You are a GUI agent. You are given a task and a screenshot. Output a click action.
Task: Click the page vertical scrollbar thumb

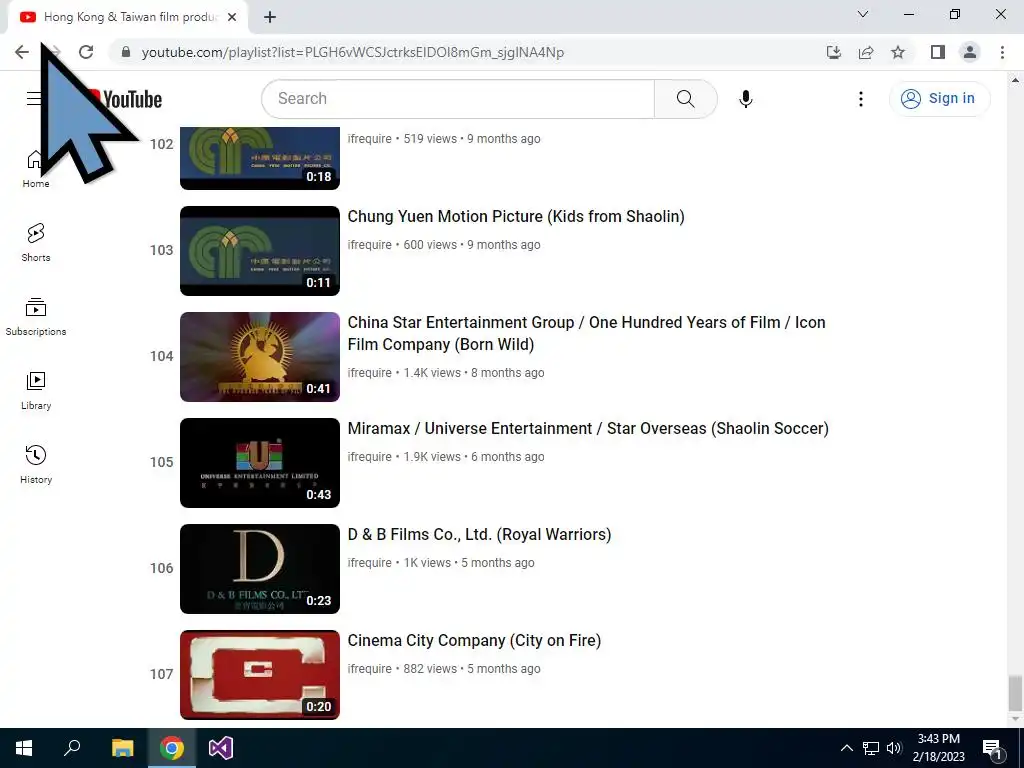click(x=1014, y=694)
